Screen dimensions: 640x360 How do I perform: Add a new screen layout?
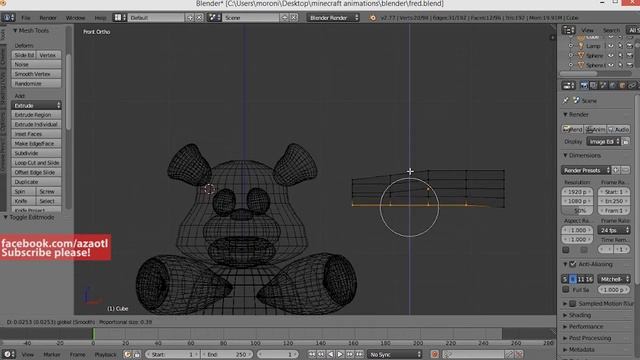pos(190,18)
